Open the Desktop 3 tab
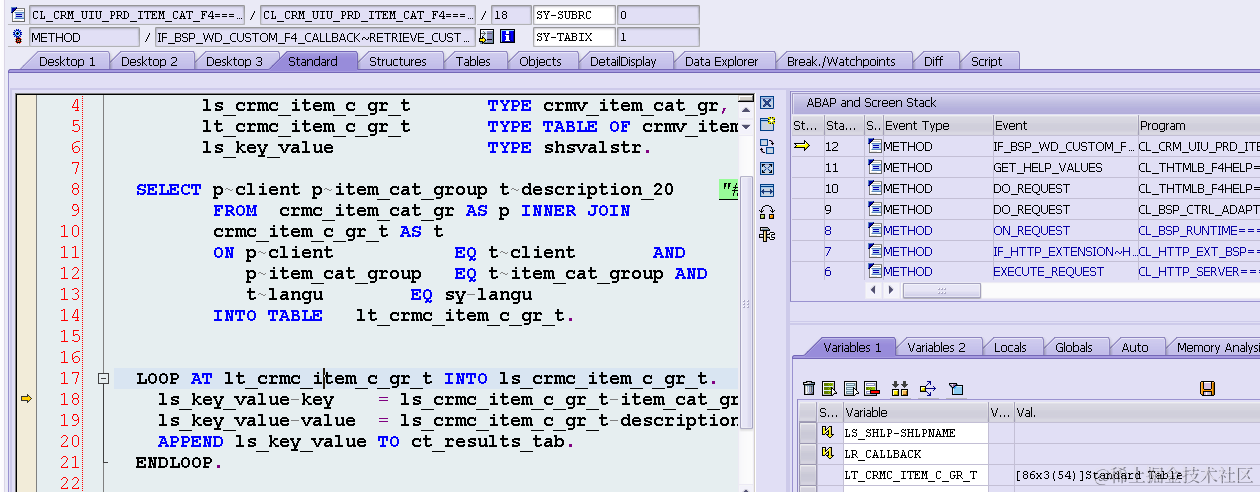1260x492 pixels. coord(234,61)
